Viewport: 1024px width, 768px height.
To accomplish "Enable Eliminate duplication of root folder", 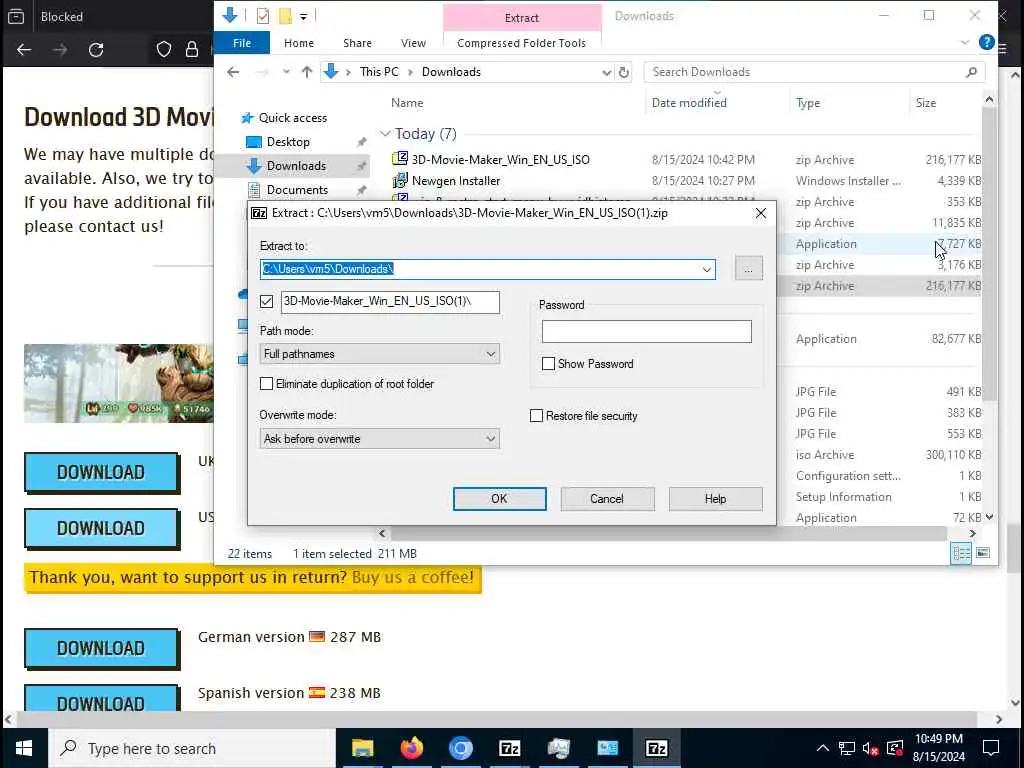I will coord(266,383).
